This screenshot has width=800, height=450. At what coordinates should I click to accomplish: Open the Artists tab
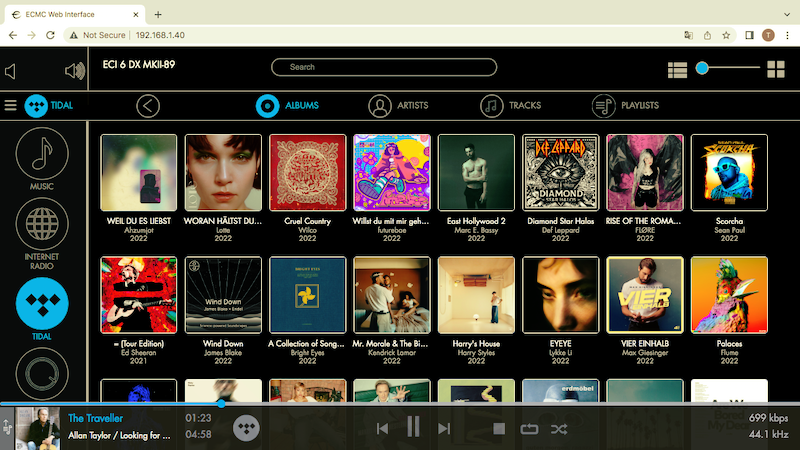(398, 106)
